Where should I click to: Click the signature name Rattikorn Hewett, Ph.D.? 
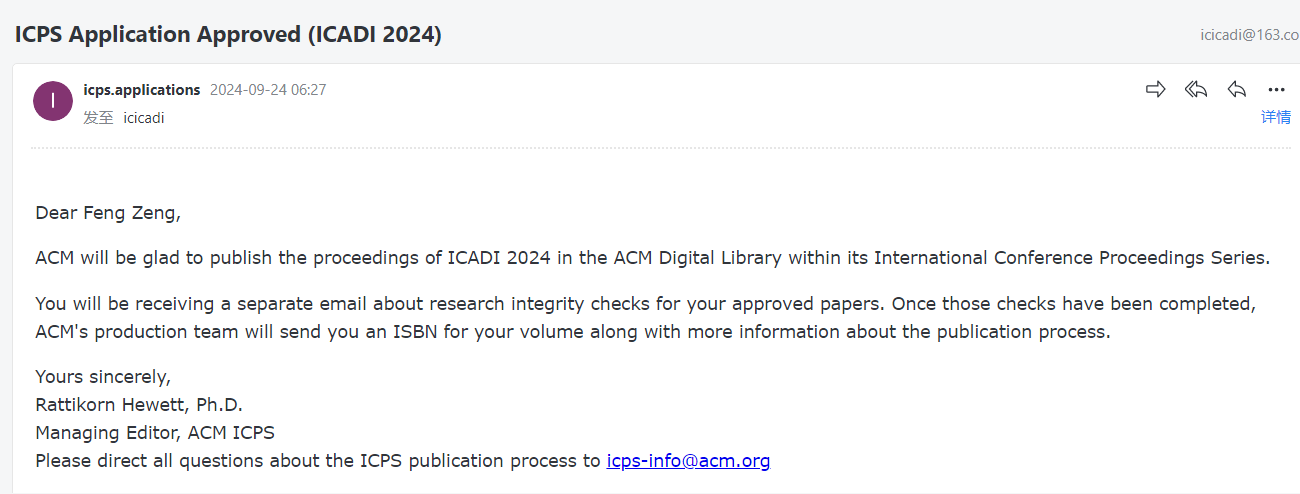pos(139,405)
